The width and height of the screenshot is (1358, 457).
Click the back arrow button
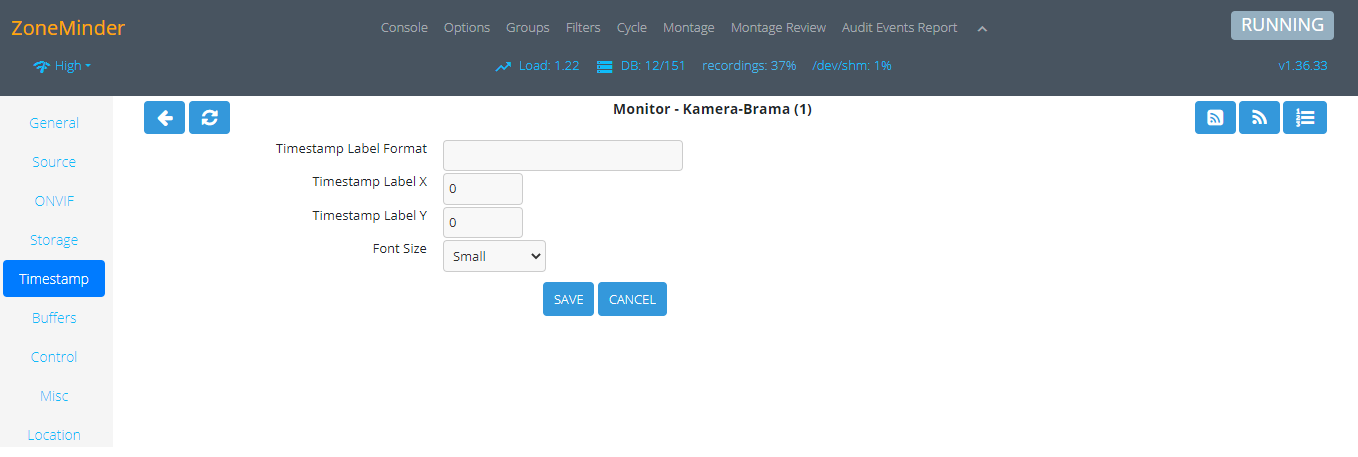pyautogui.click(x=164, y=117)
